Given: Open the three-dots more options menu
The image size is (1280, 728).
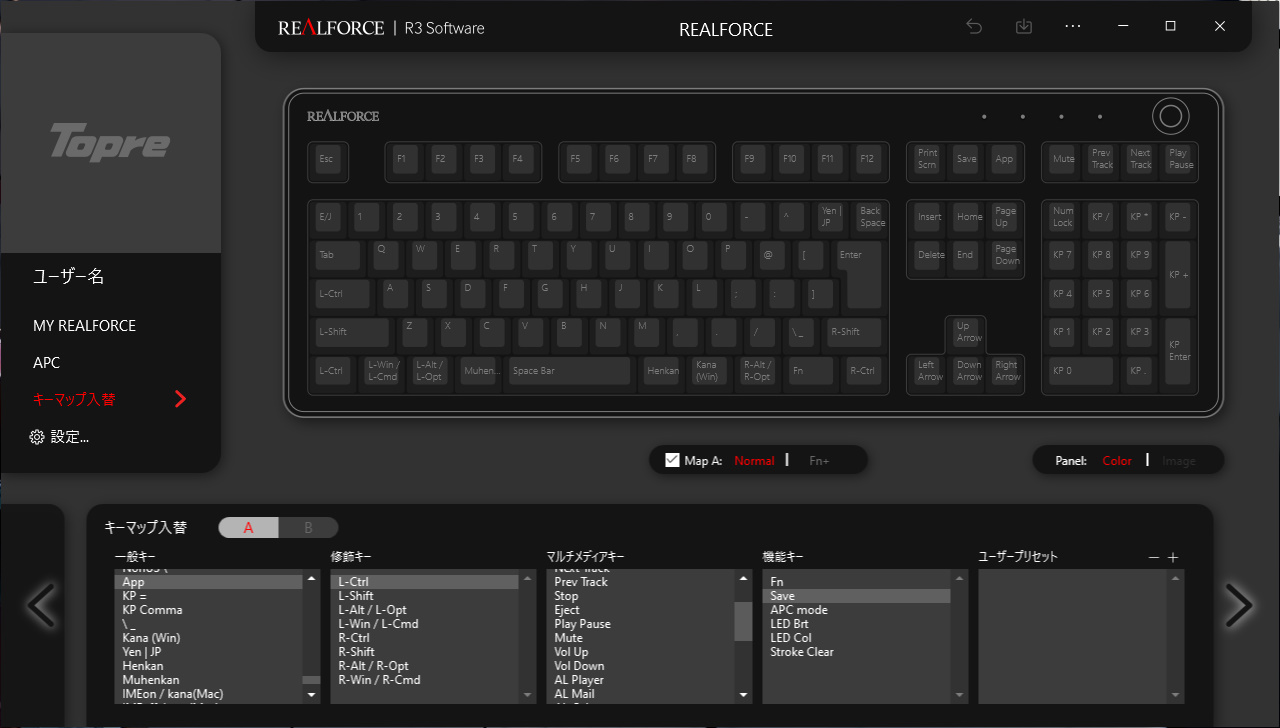Looking at the screenshot, I should [1073, 27].
